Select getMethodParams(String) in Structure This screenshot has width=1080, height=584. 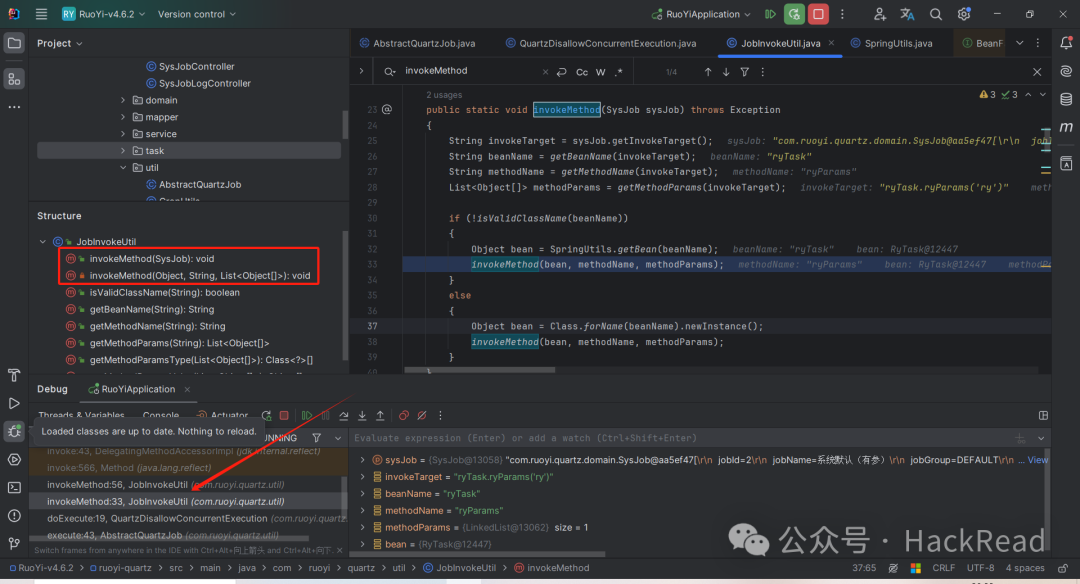coord(179,343)
